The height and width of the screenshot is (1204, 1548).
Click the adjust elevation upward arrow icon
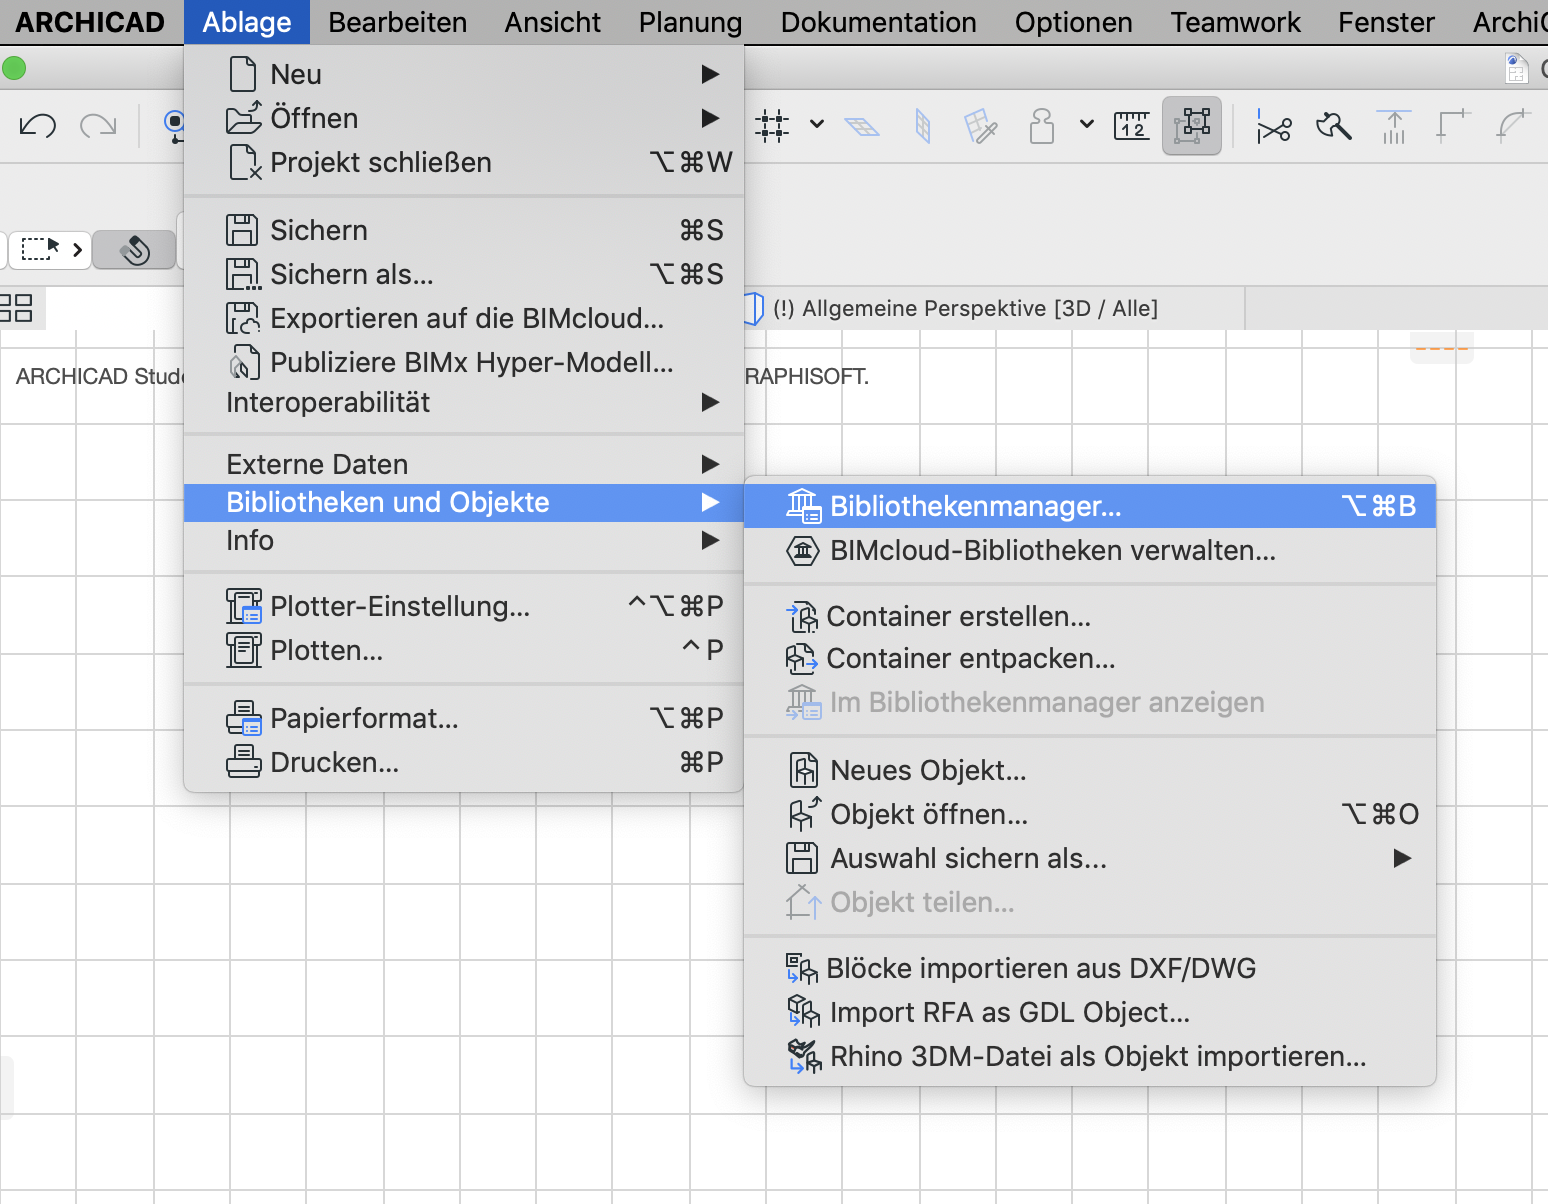pos(1394,127)
